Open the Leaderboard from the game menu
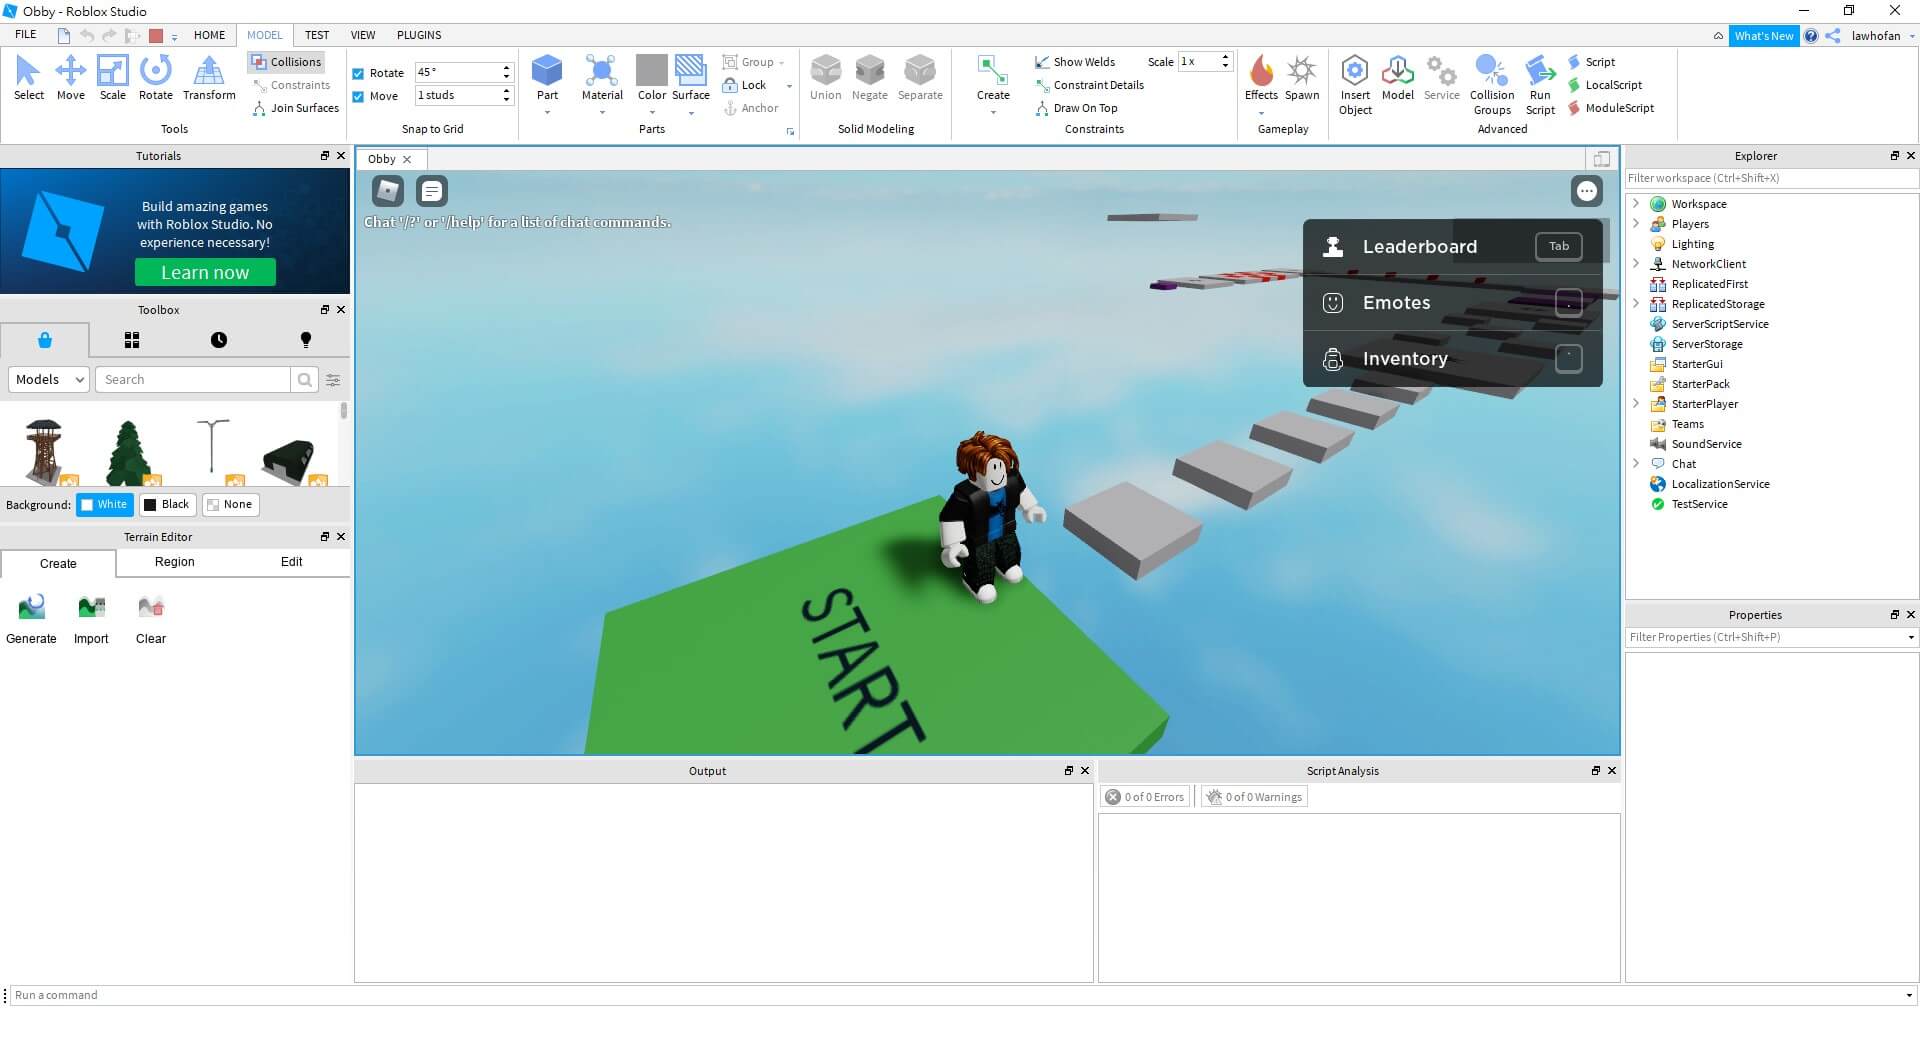 click(1419, 246)
